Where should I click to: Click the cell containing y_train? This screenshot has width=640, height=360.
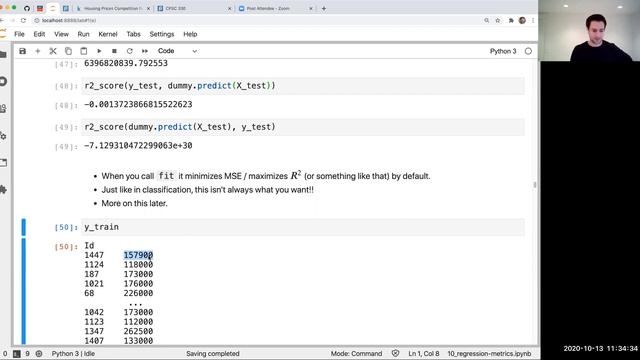pyautogui.click(x=303, y=227)
